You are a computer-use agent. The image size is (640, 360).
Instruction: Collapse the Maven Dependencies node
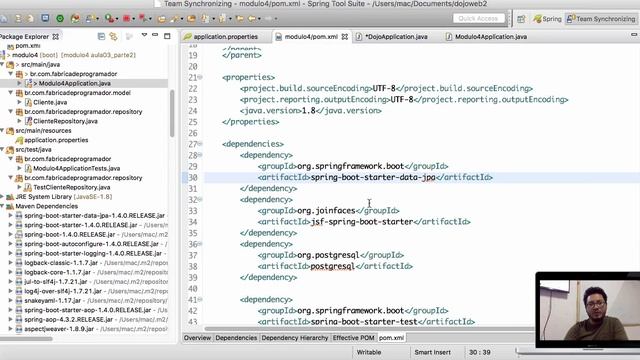2,206
